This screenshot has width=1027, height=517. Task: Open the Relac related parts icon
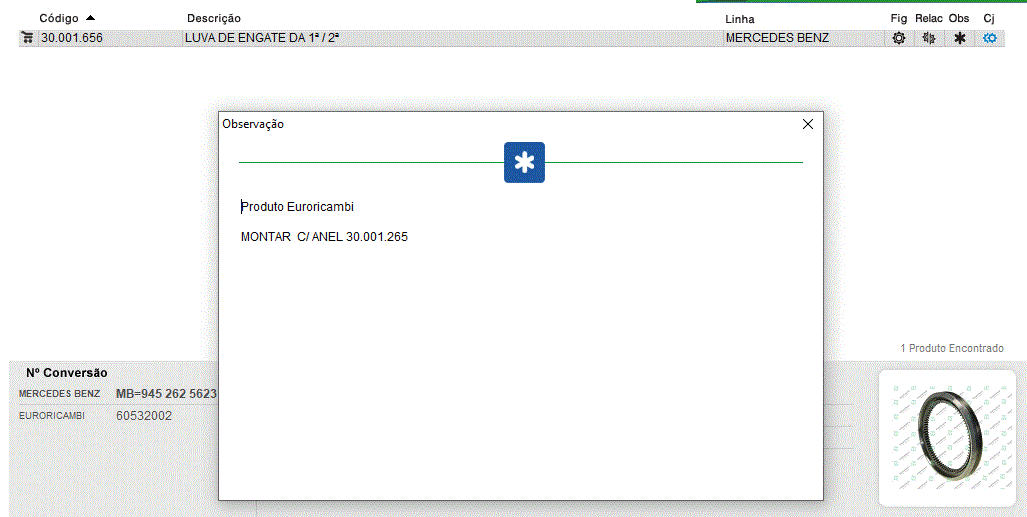929,38
